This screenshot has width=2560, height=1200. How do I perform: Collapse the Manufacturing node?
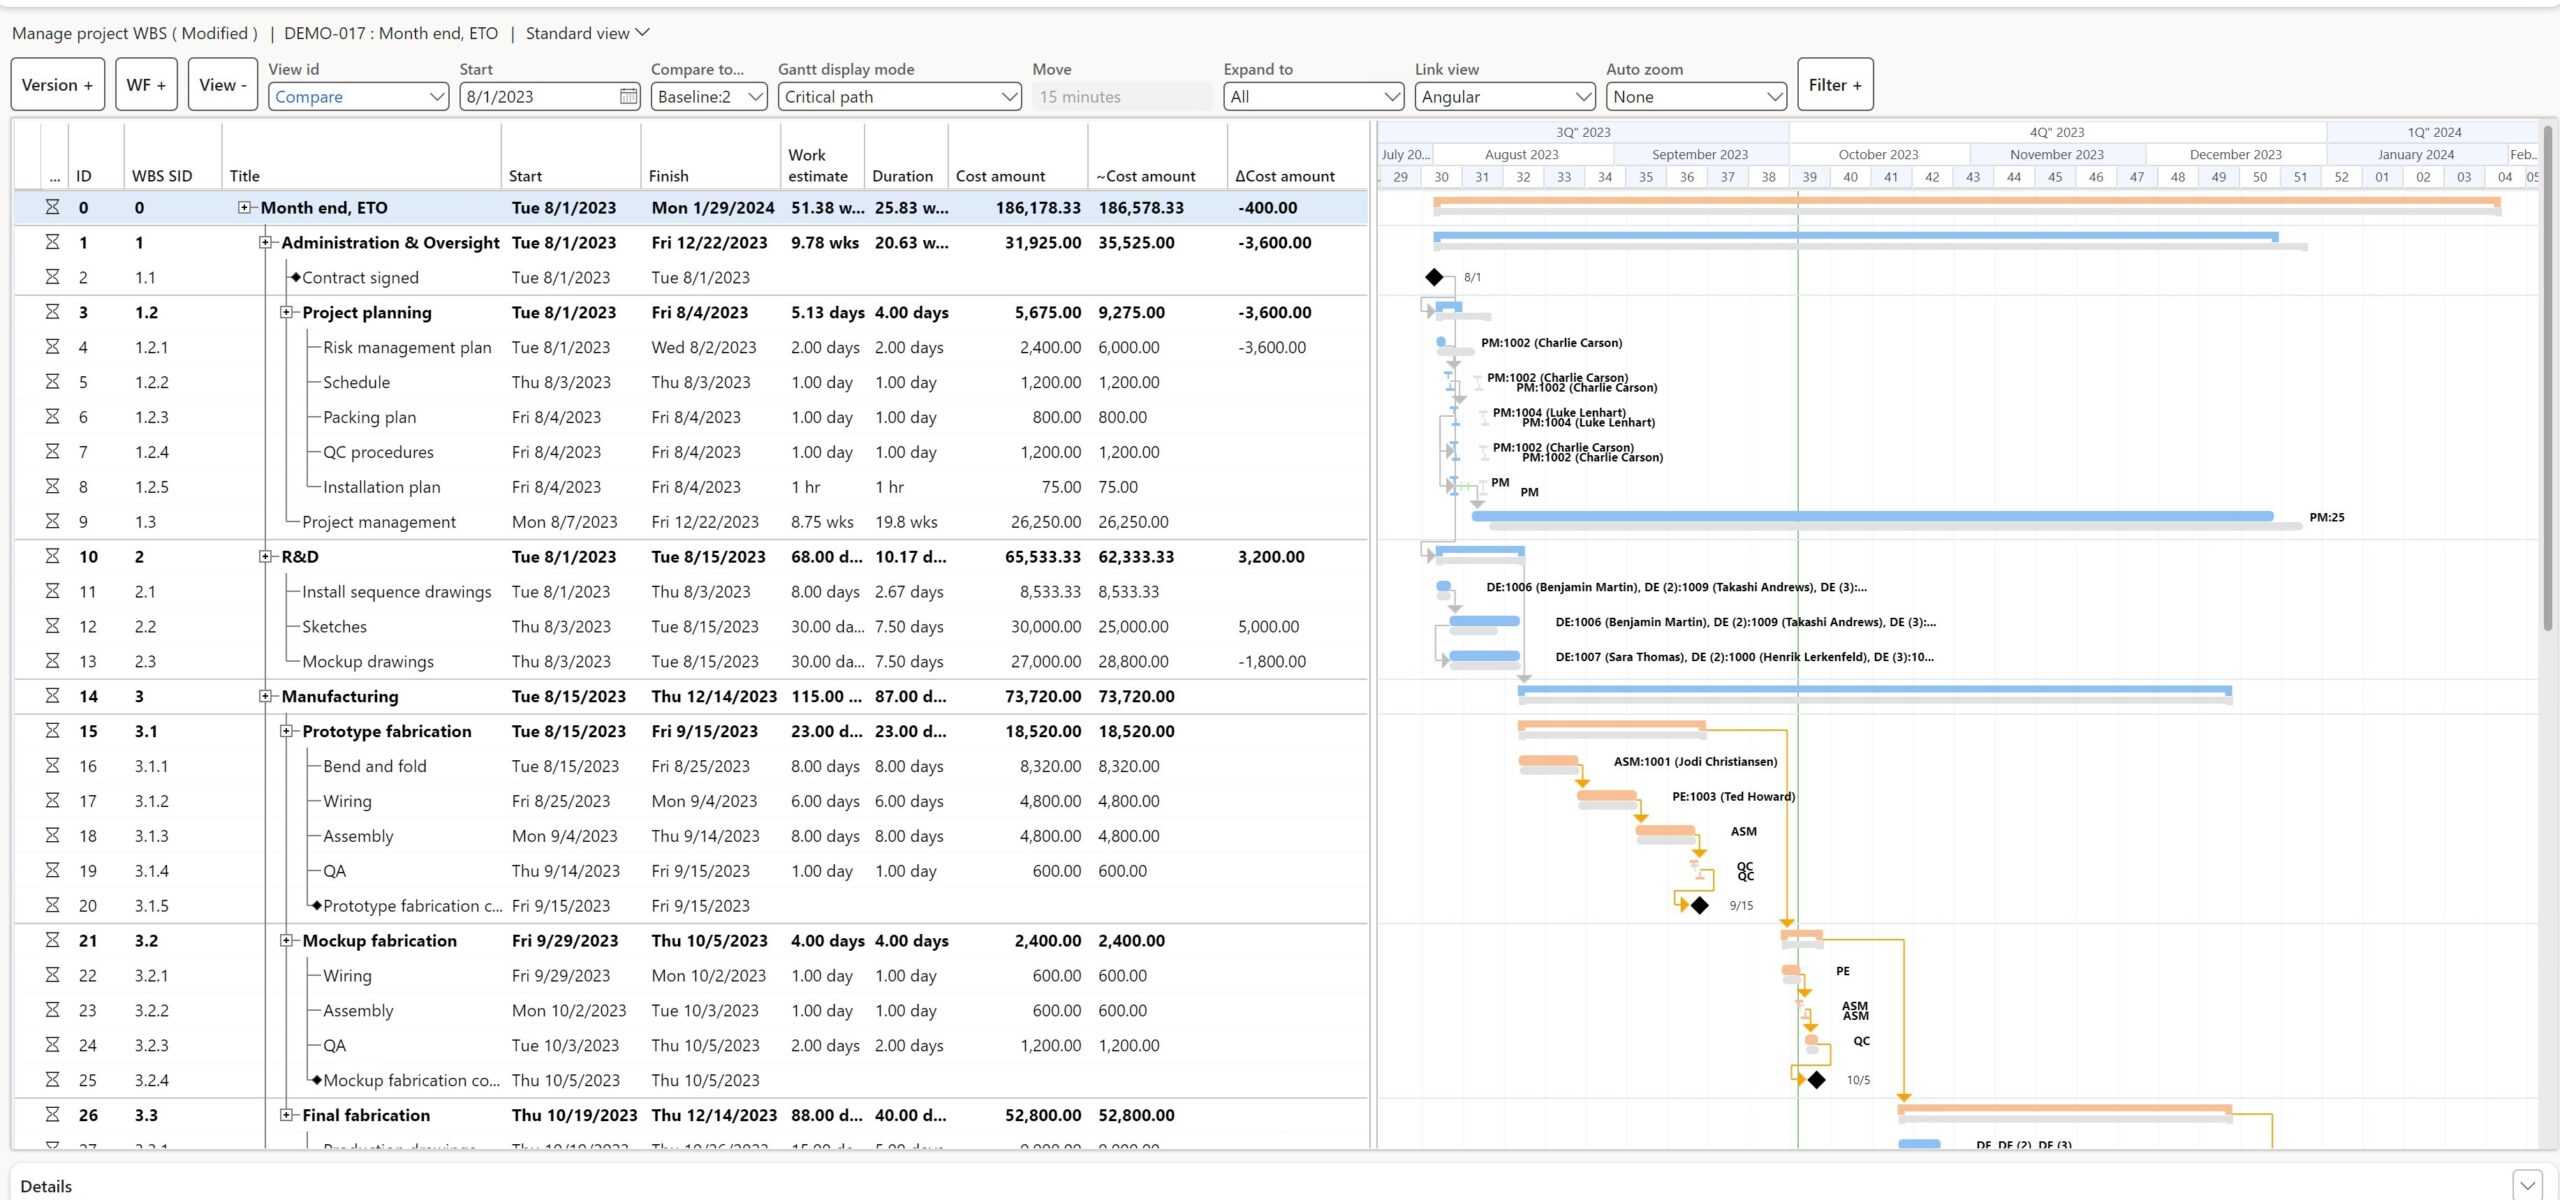click(265, 696)
